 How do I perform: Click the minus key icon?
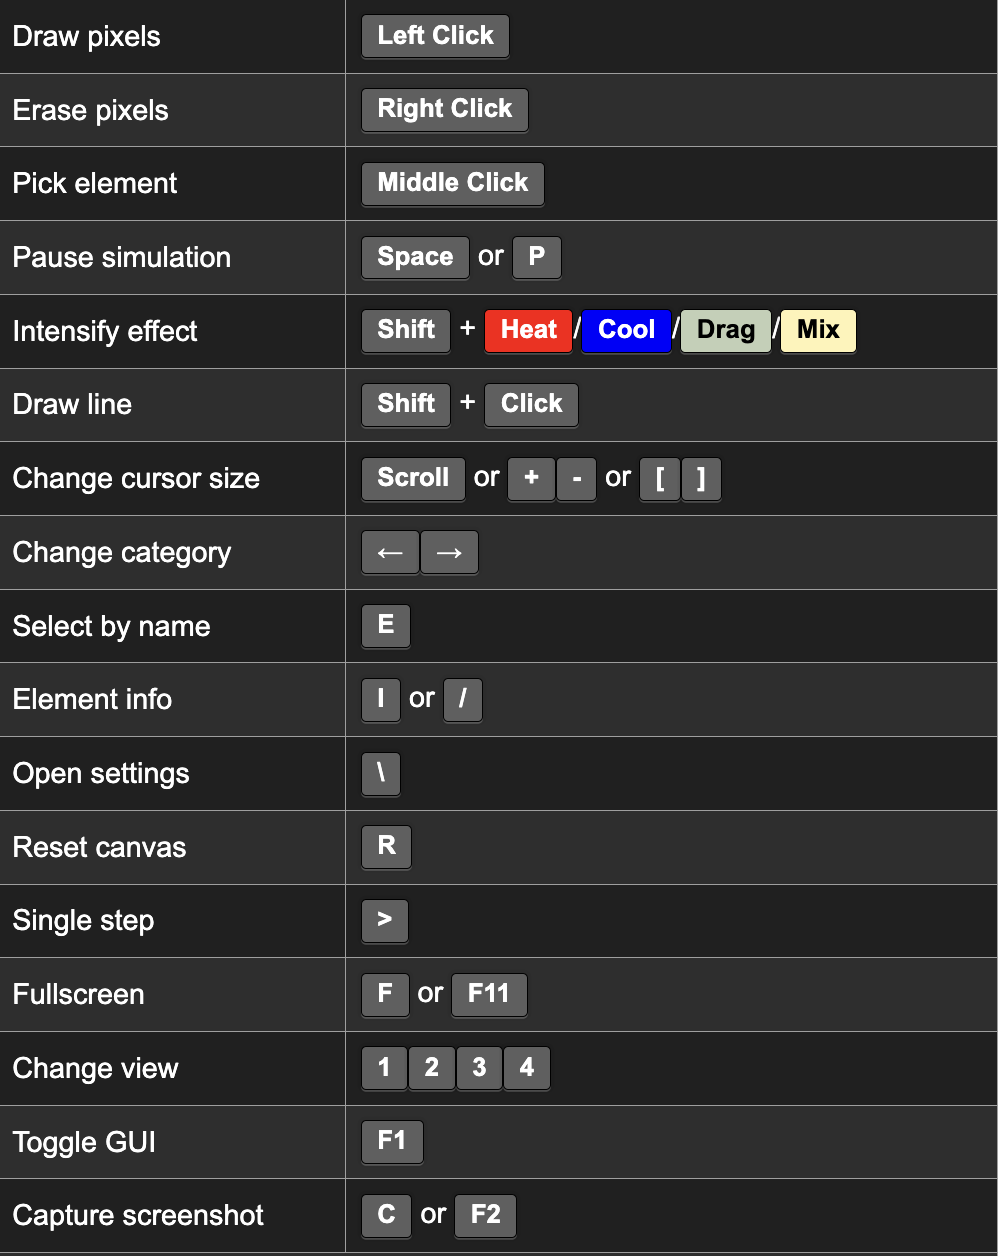[x=577, y=478]
